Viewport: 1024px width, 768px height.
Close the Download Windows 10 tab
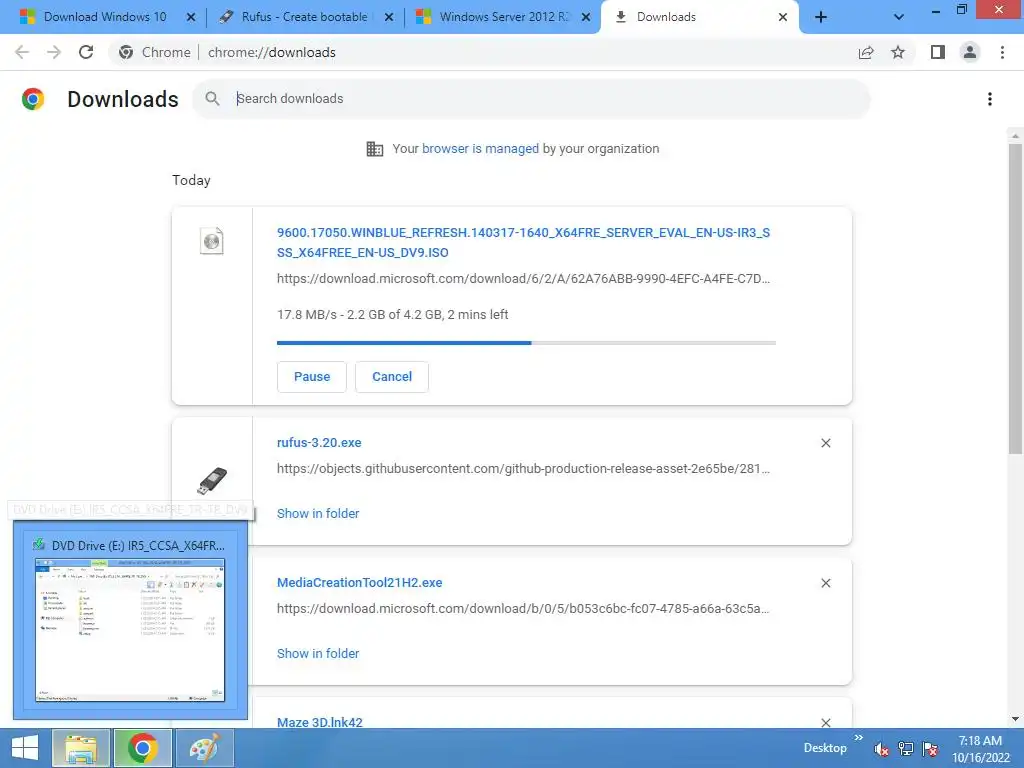pos(191,17)
